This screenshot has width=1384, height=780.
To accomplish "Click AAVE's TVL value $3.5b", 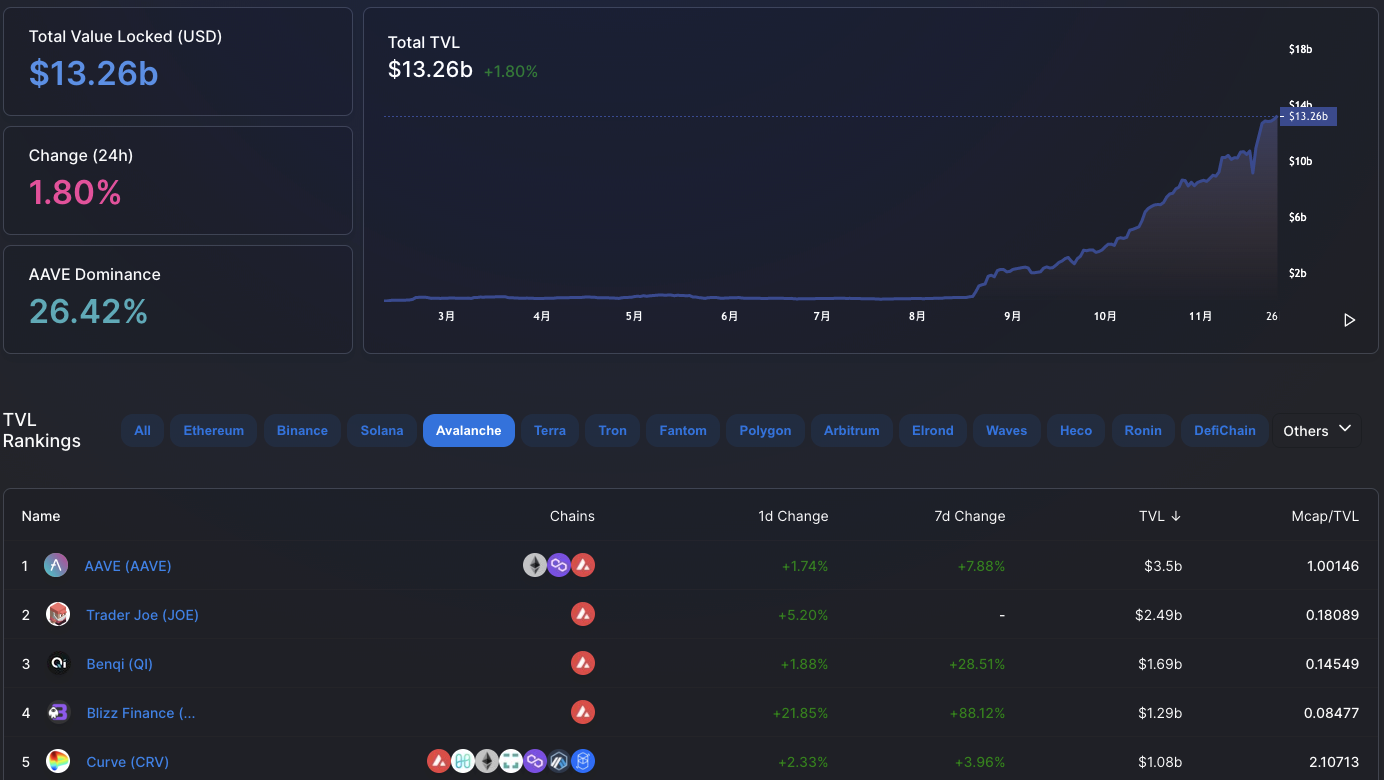I will tap(1163, 566).
